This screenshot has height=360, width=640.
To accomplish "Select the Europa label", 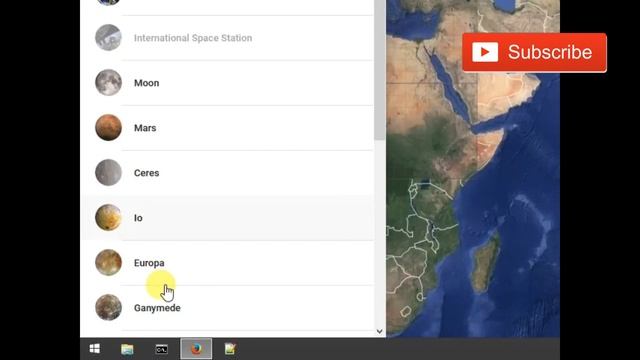I will [x=149, y=263].
